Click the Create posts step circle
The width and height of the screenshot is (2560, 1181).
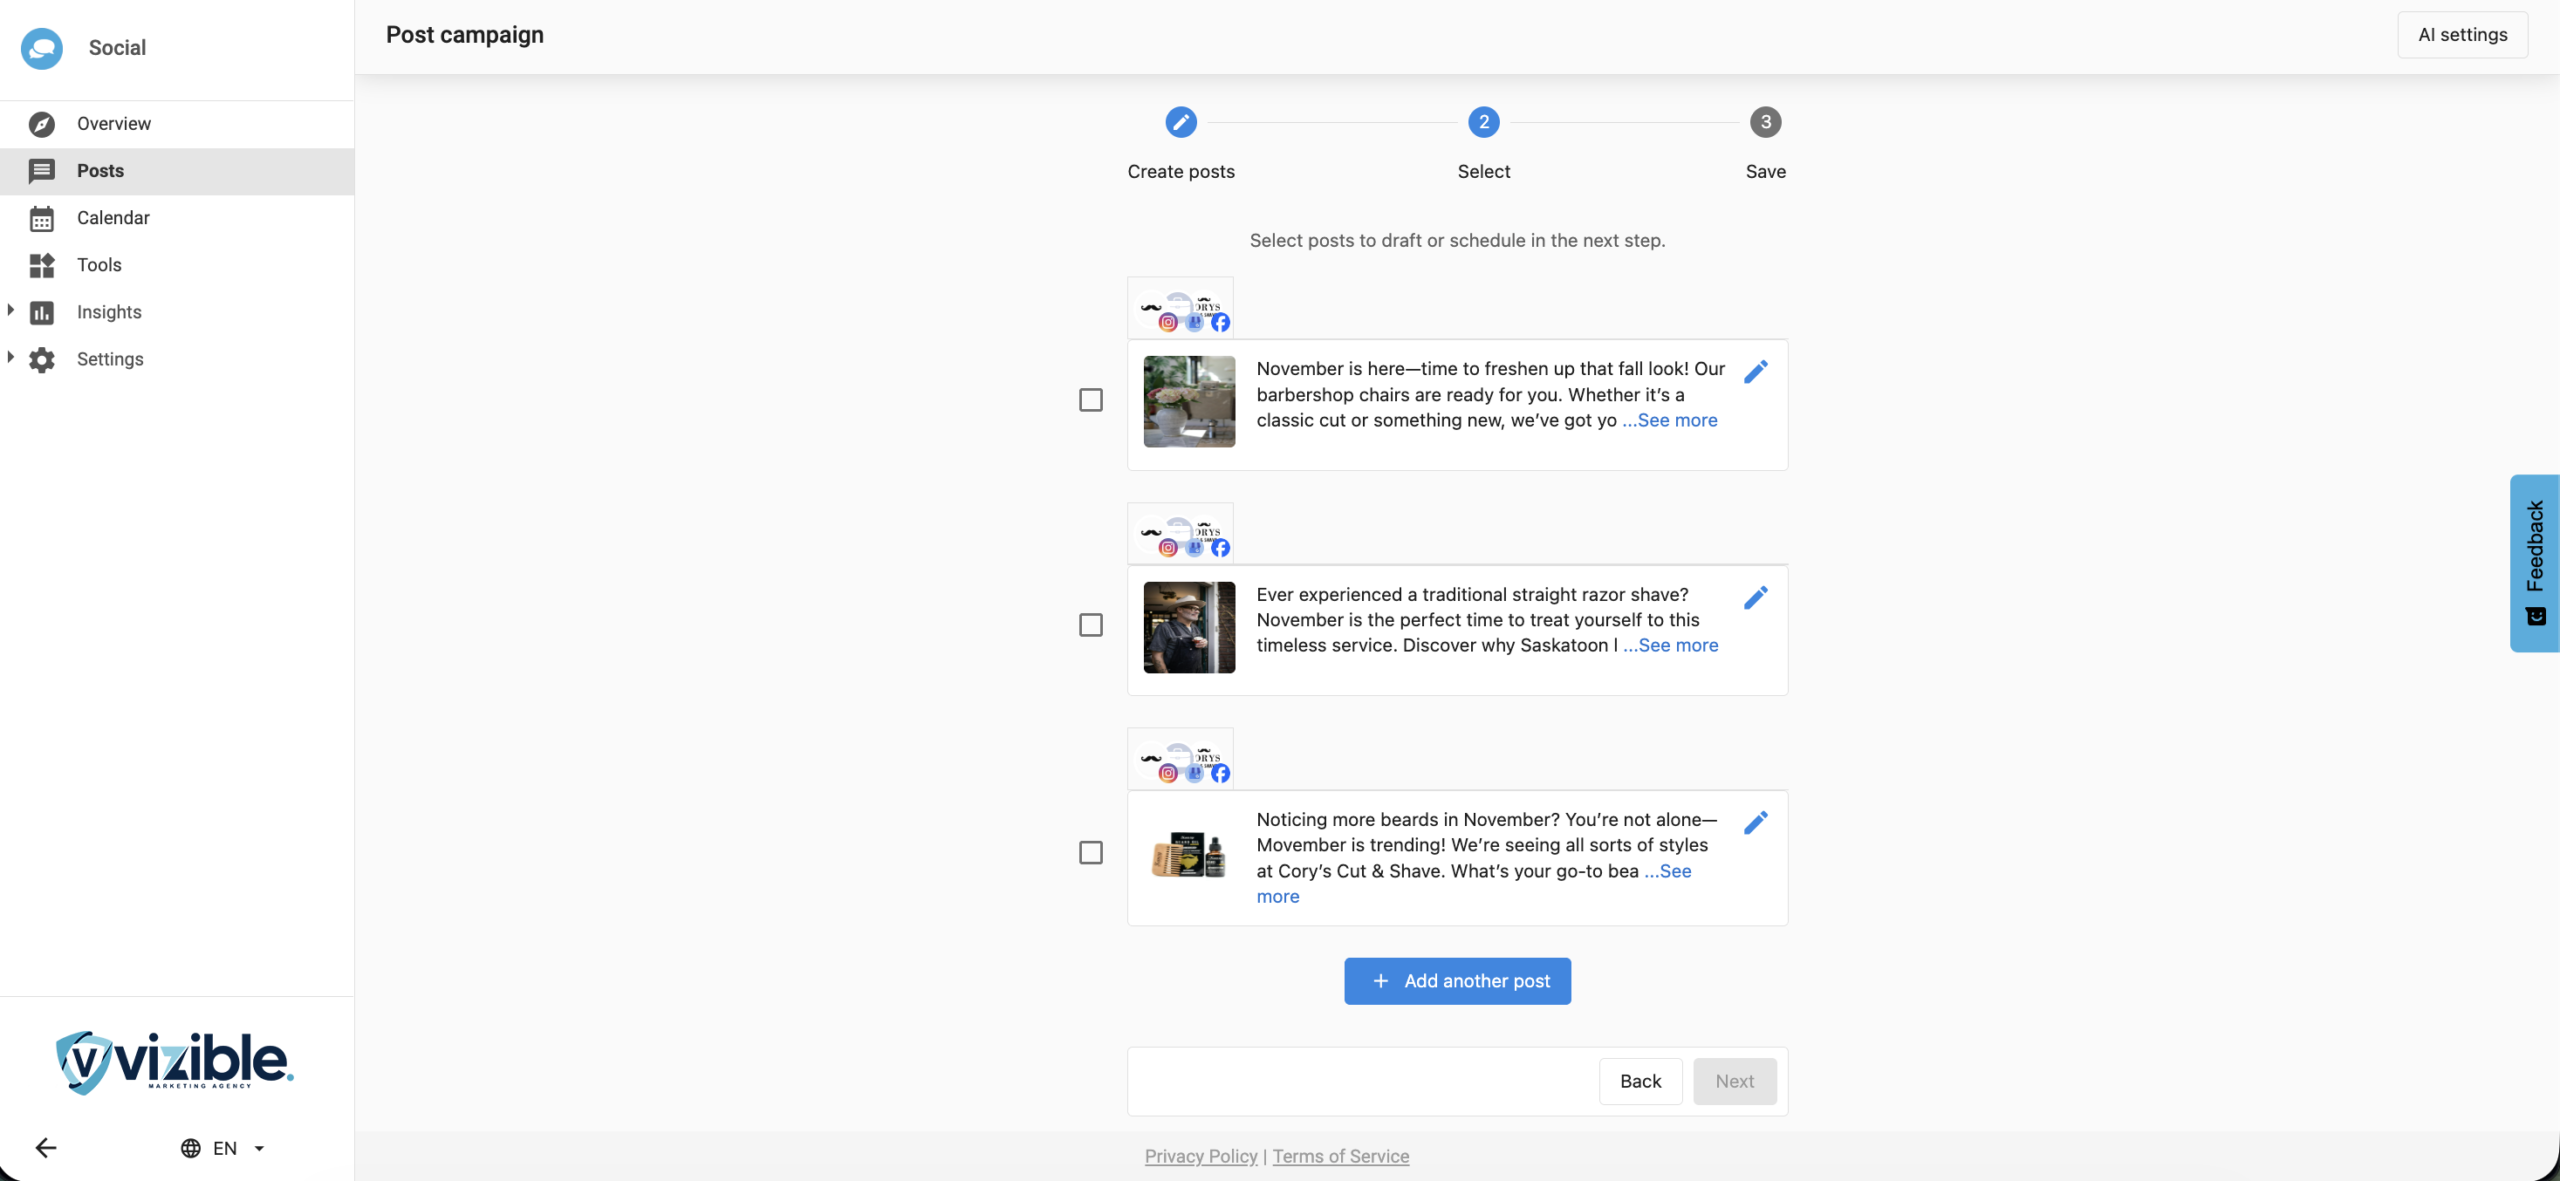click(x=1180, y=122)
